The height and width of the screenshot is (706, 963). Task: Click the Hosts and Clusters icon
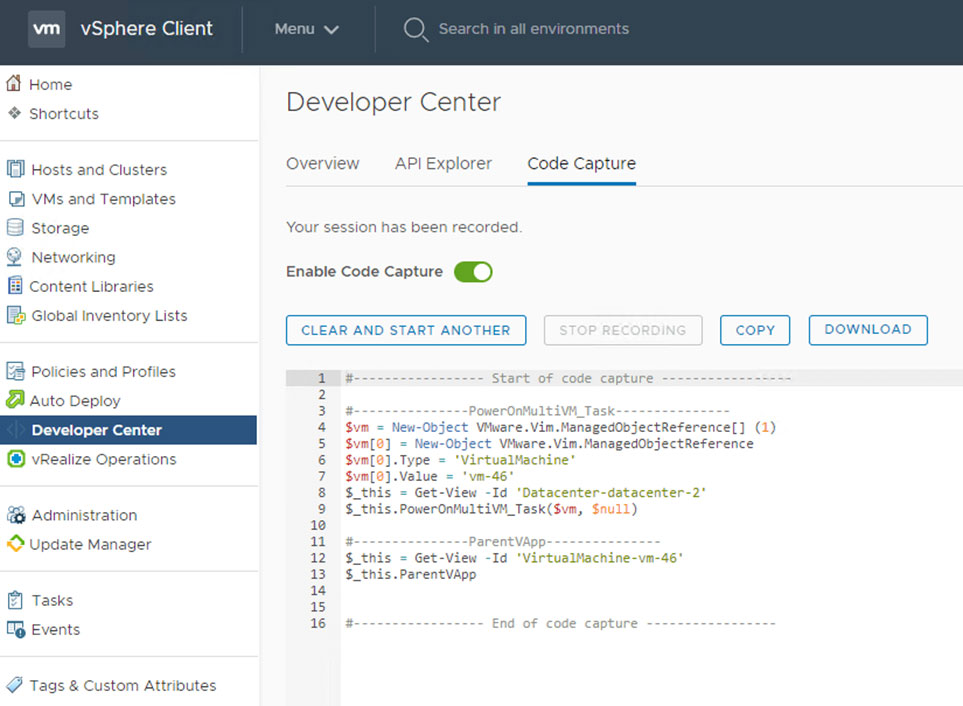(15, 169)
